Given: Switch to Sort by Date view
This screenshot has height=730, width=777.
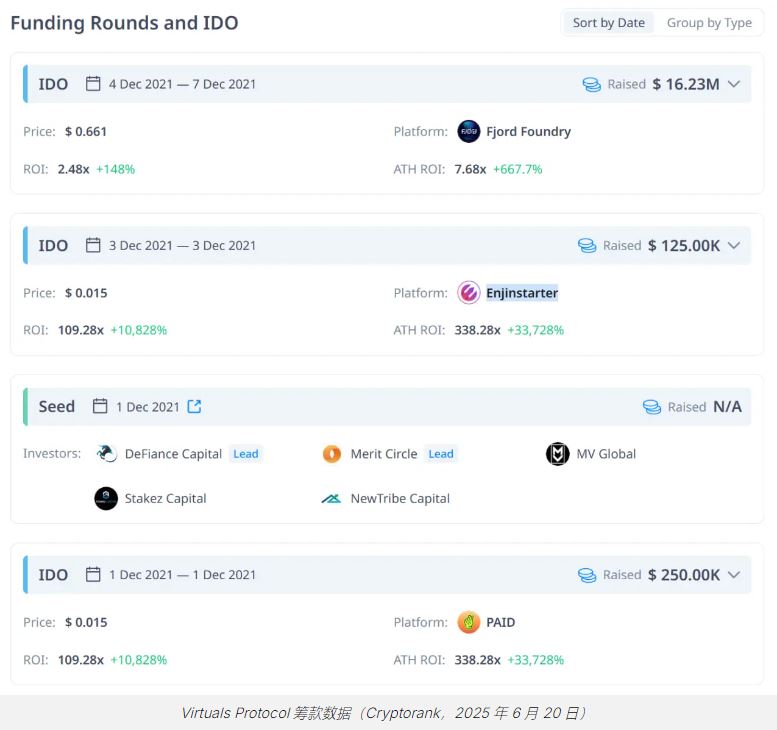Looking at the screenshot, I should point(608,23).
